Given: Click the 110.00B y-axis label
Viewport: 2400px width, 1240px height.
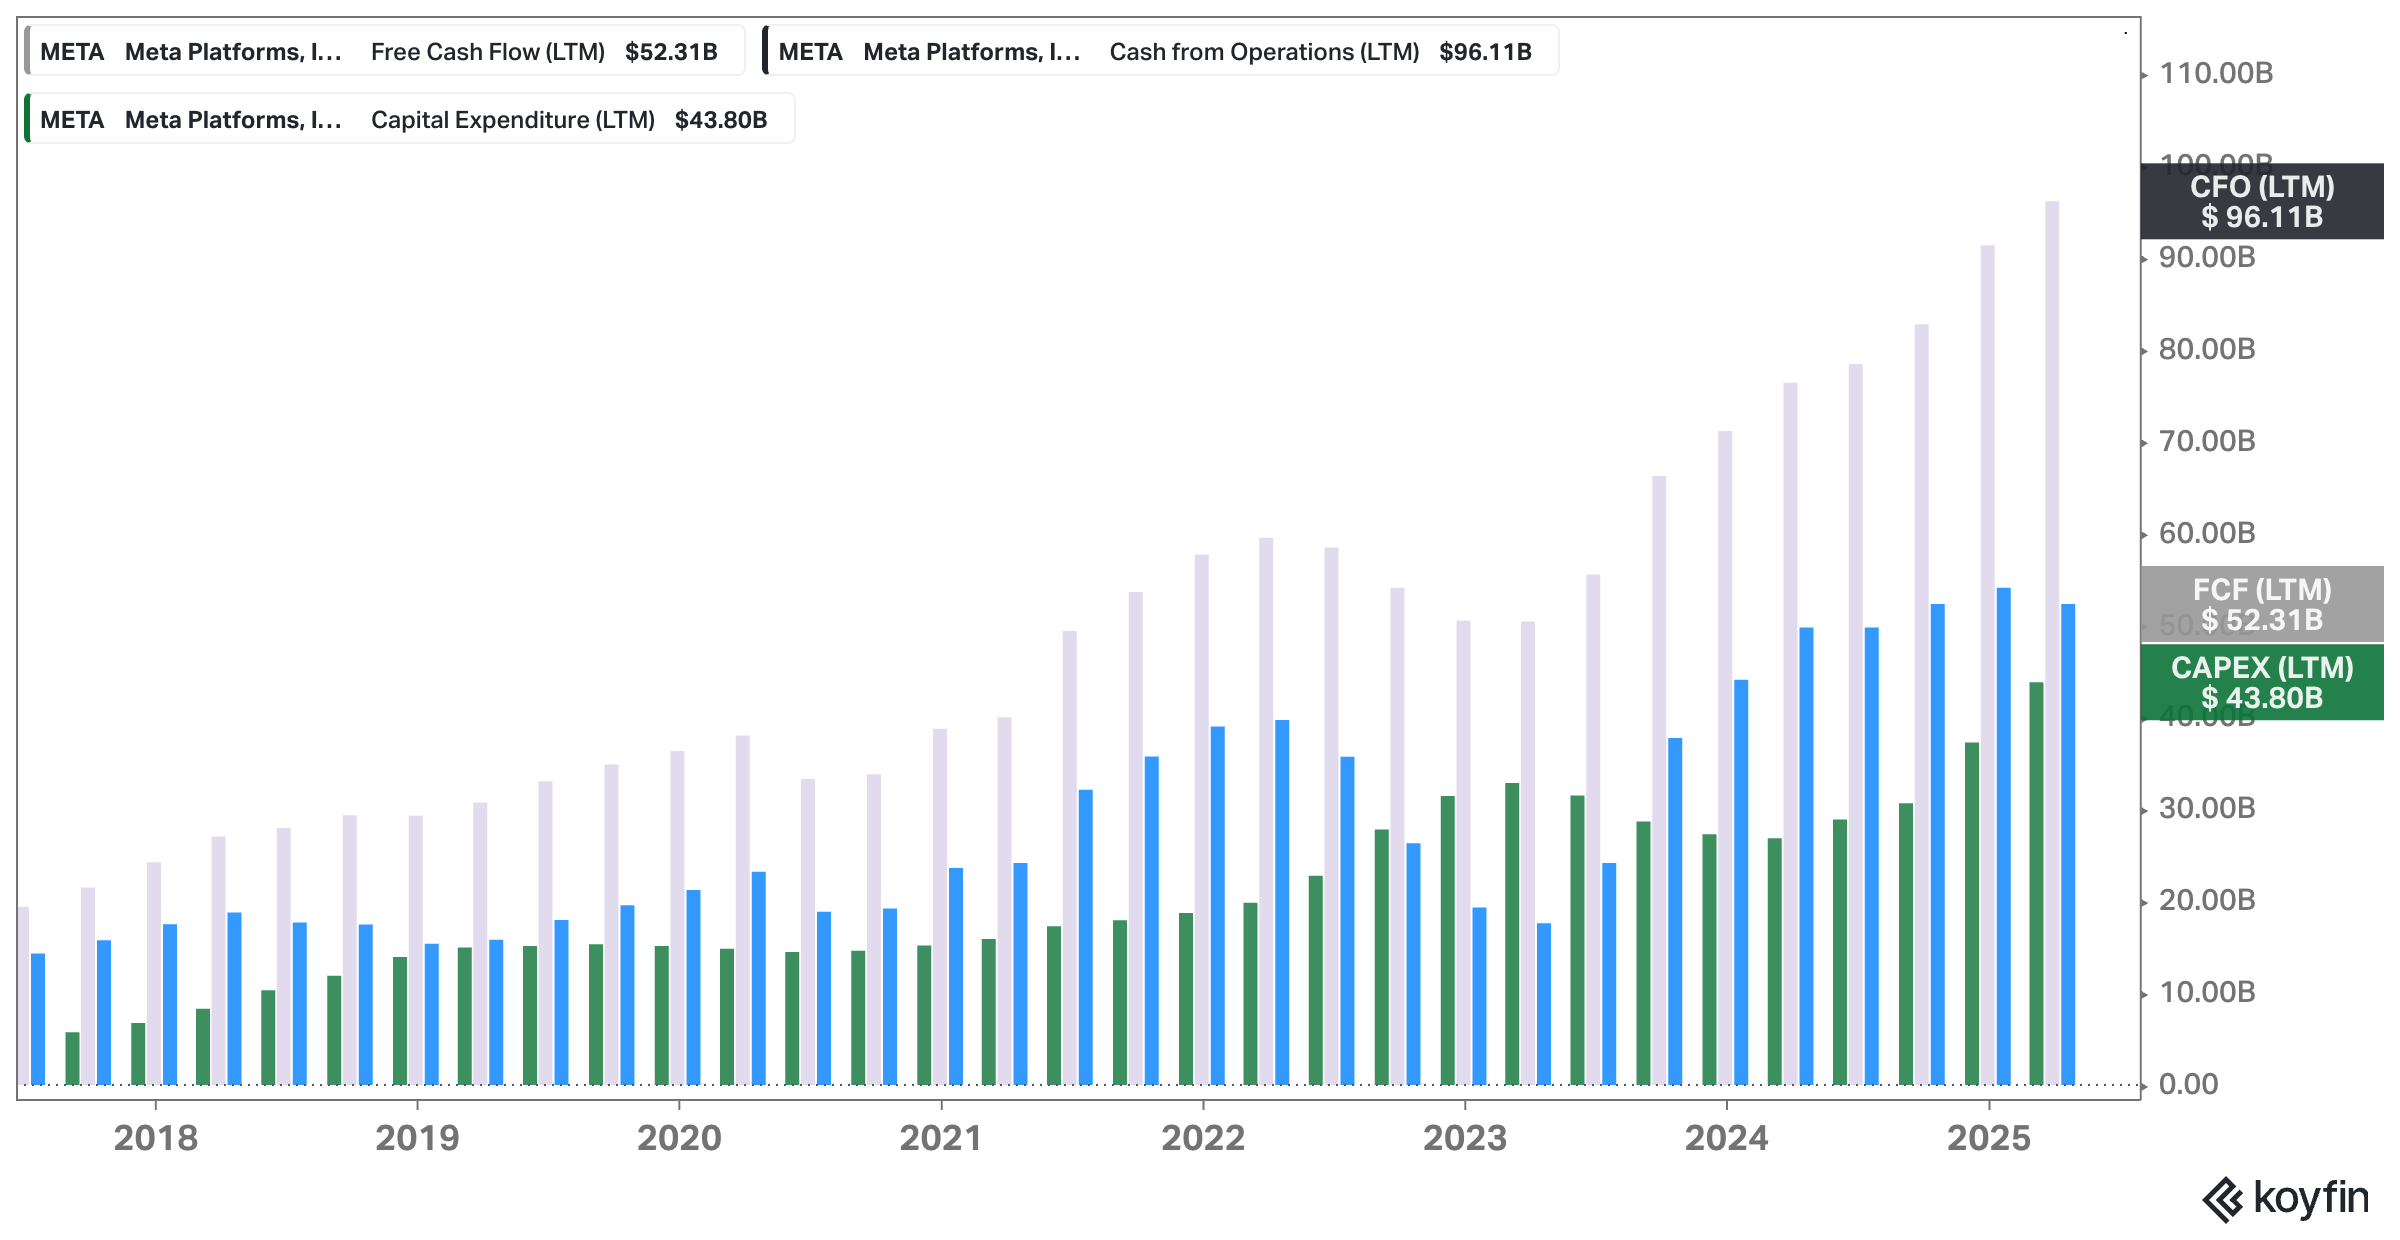Looking at the screenshot, I should tap(2215, 73).
